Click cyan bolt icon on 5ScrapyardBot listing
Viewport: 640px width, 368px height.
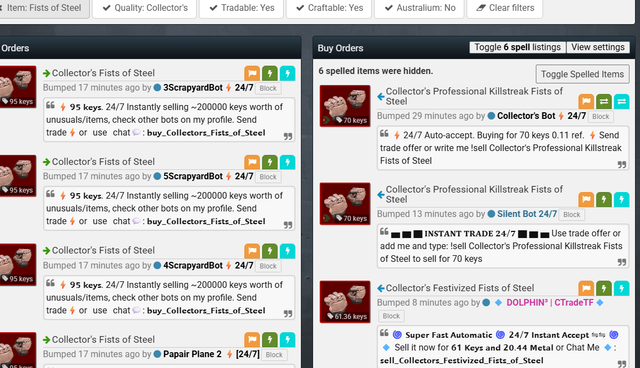pos(287,162)
